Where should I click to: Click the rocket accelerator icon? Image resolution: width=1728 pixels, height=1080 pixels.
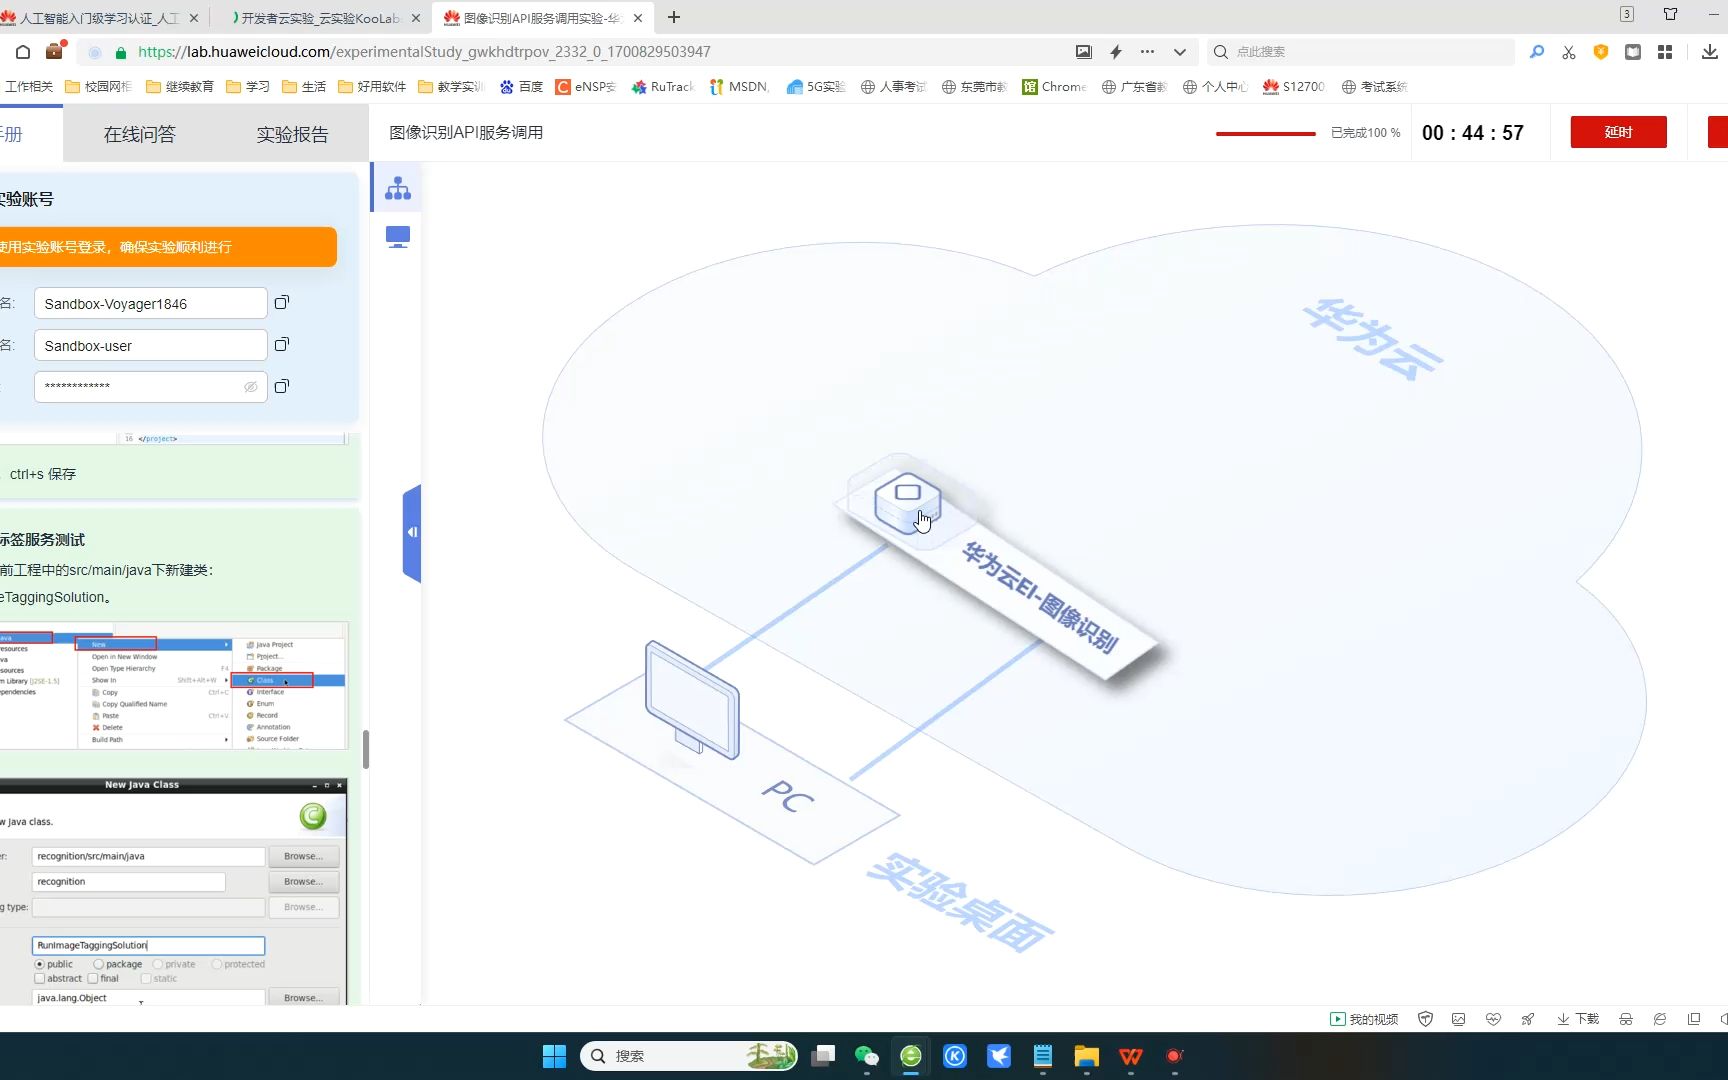(1528, 1019)
